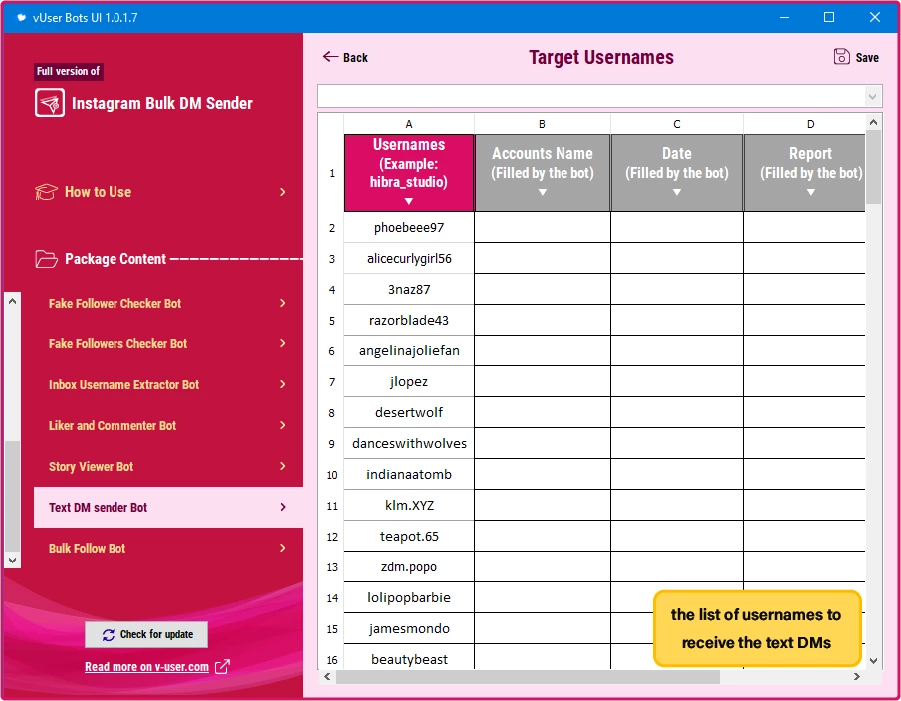Select Story Viewer Bot
This screenshot has height=701, width=901.
[x=168, y=466]
